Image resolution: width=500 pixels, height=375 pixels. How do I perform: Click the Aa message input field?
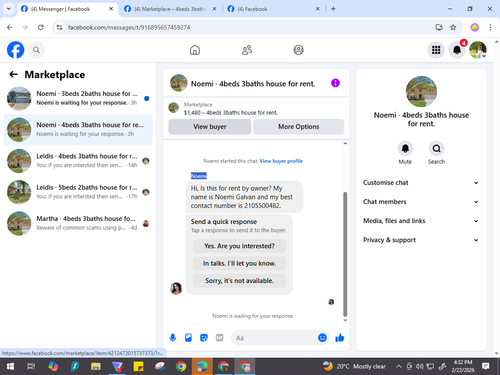click(274, 338)
